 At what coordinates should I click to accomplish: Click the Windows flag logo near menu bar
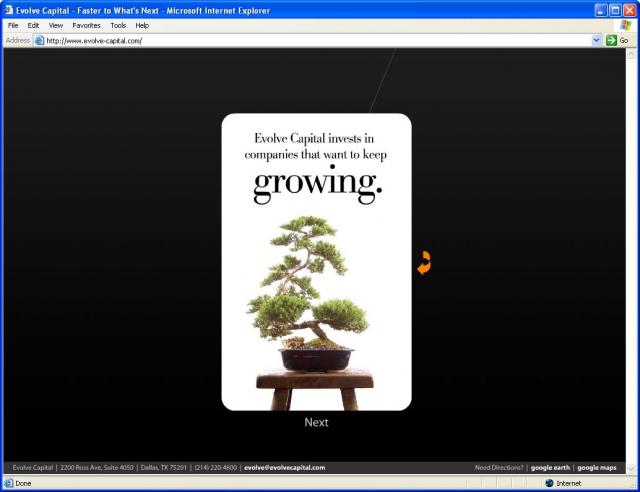click(x=627, y=25)
